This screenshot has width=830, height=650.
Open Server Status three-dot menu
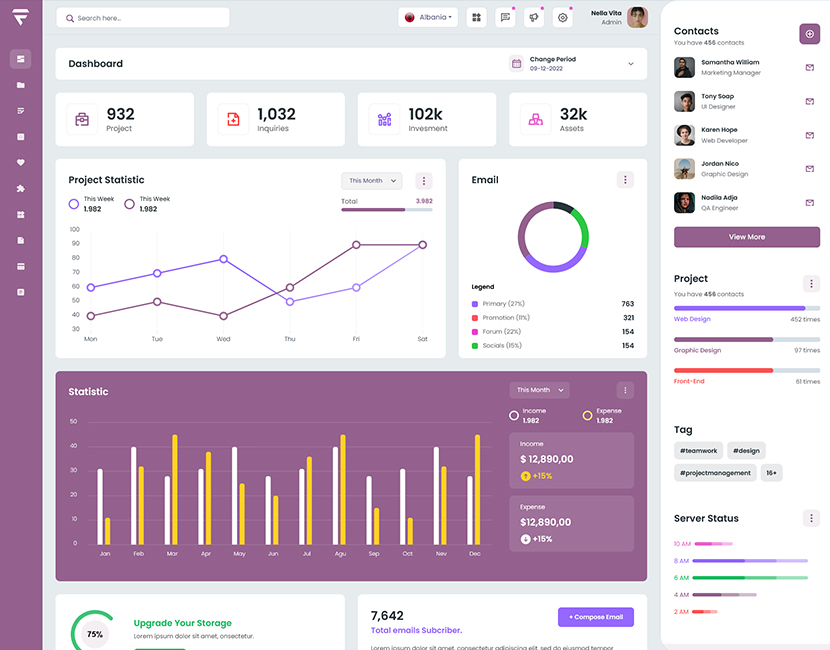(x=811, y=518)
